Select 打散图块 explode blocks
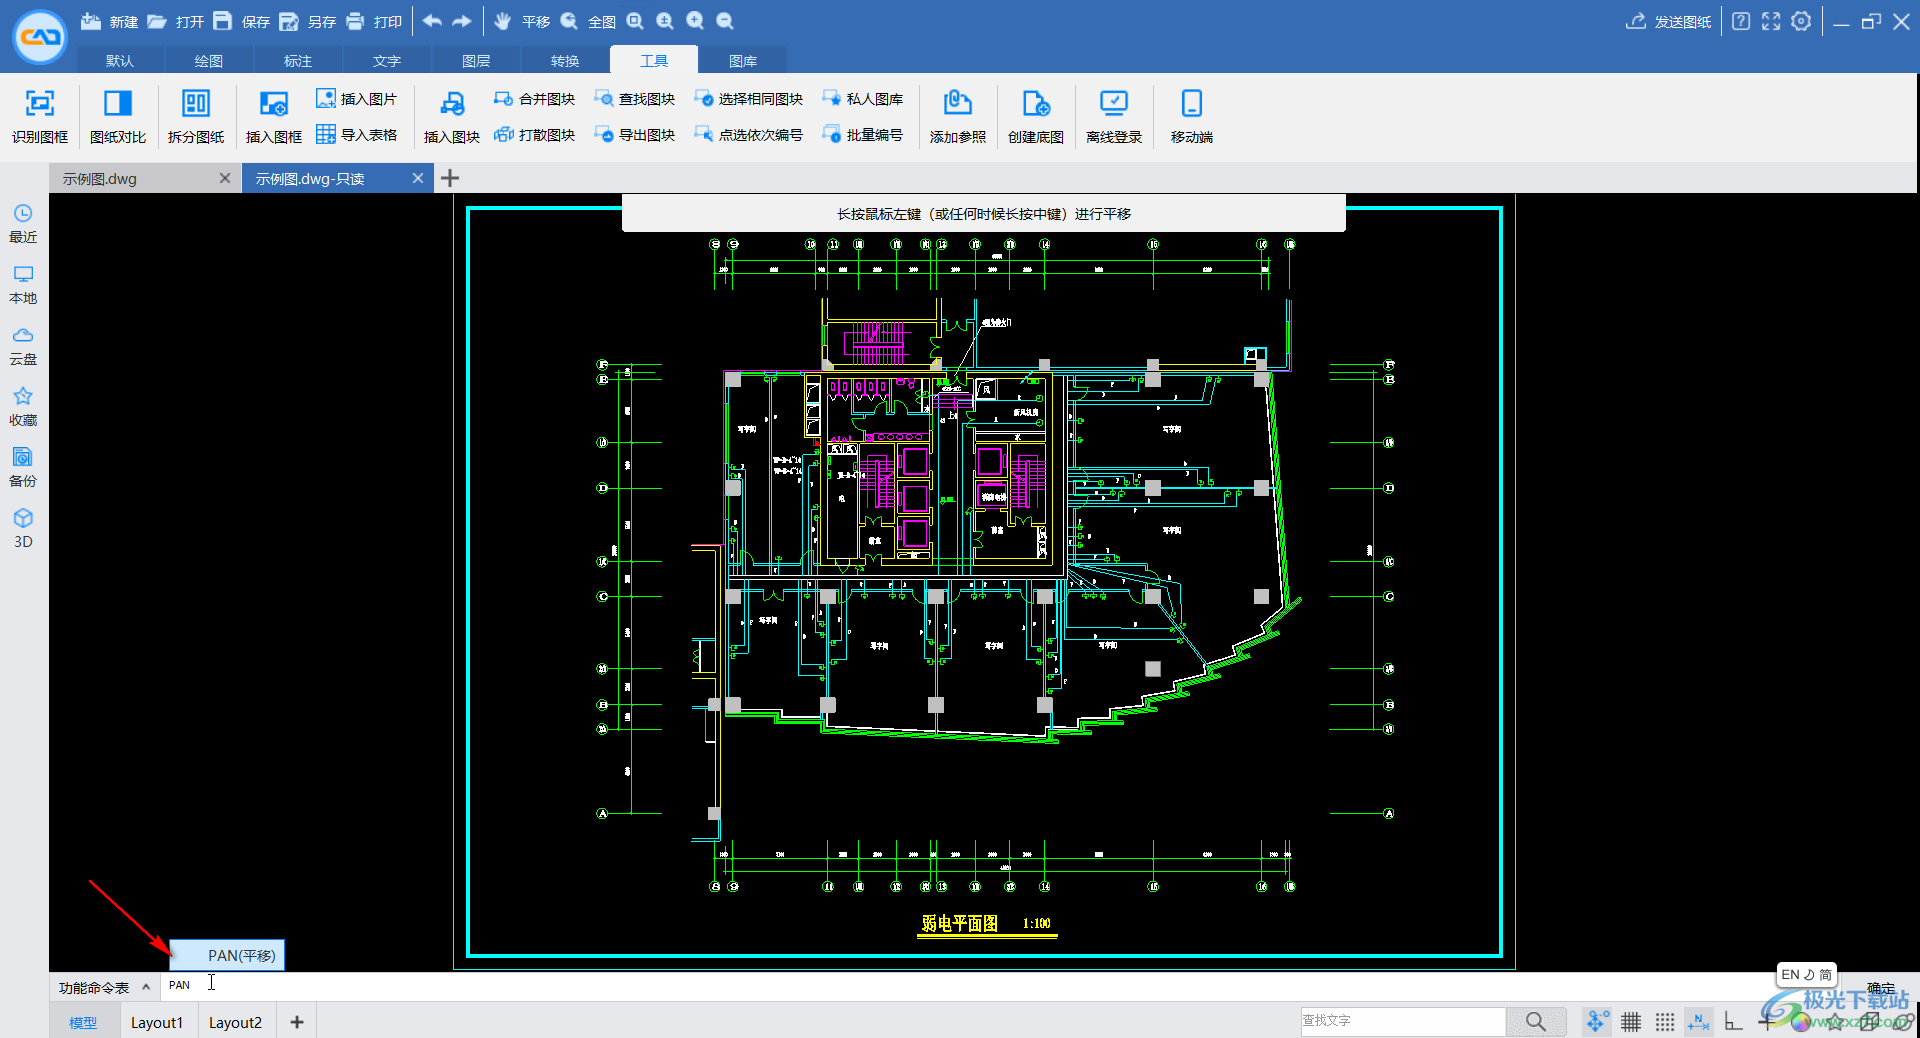Screen dimensions: 1920x1038 point(535,135)
